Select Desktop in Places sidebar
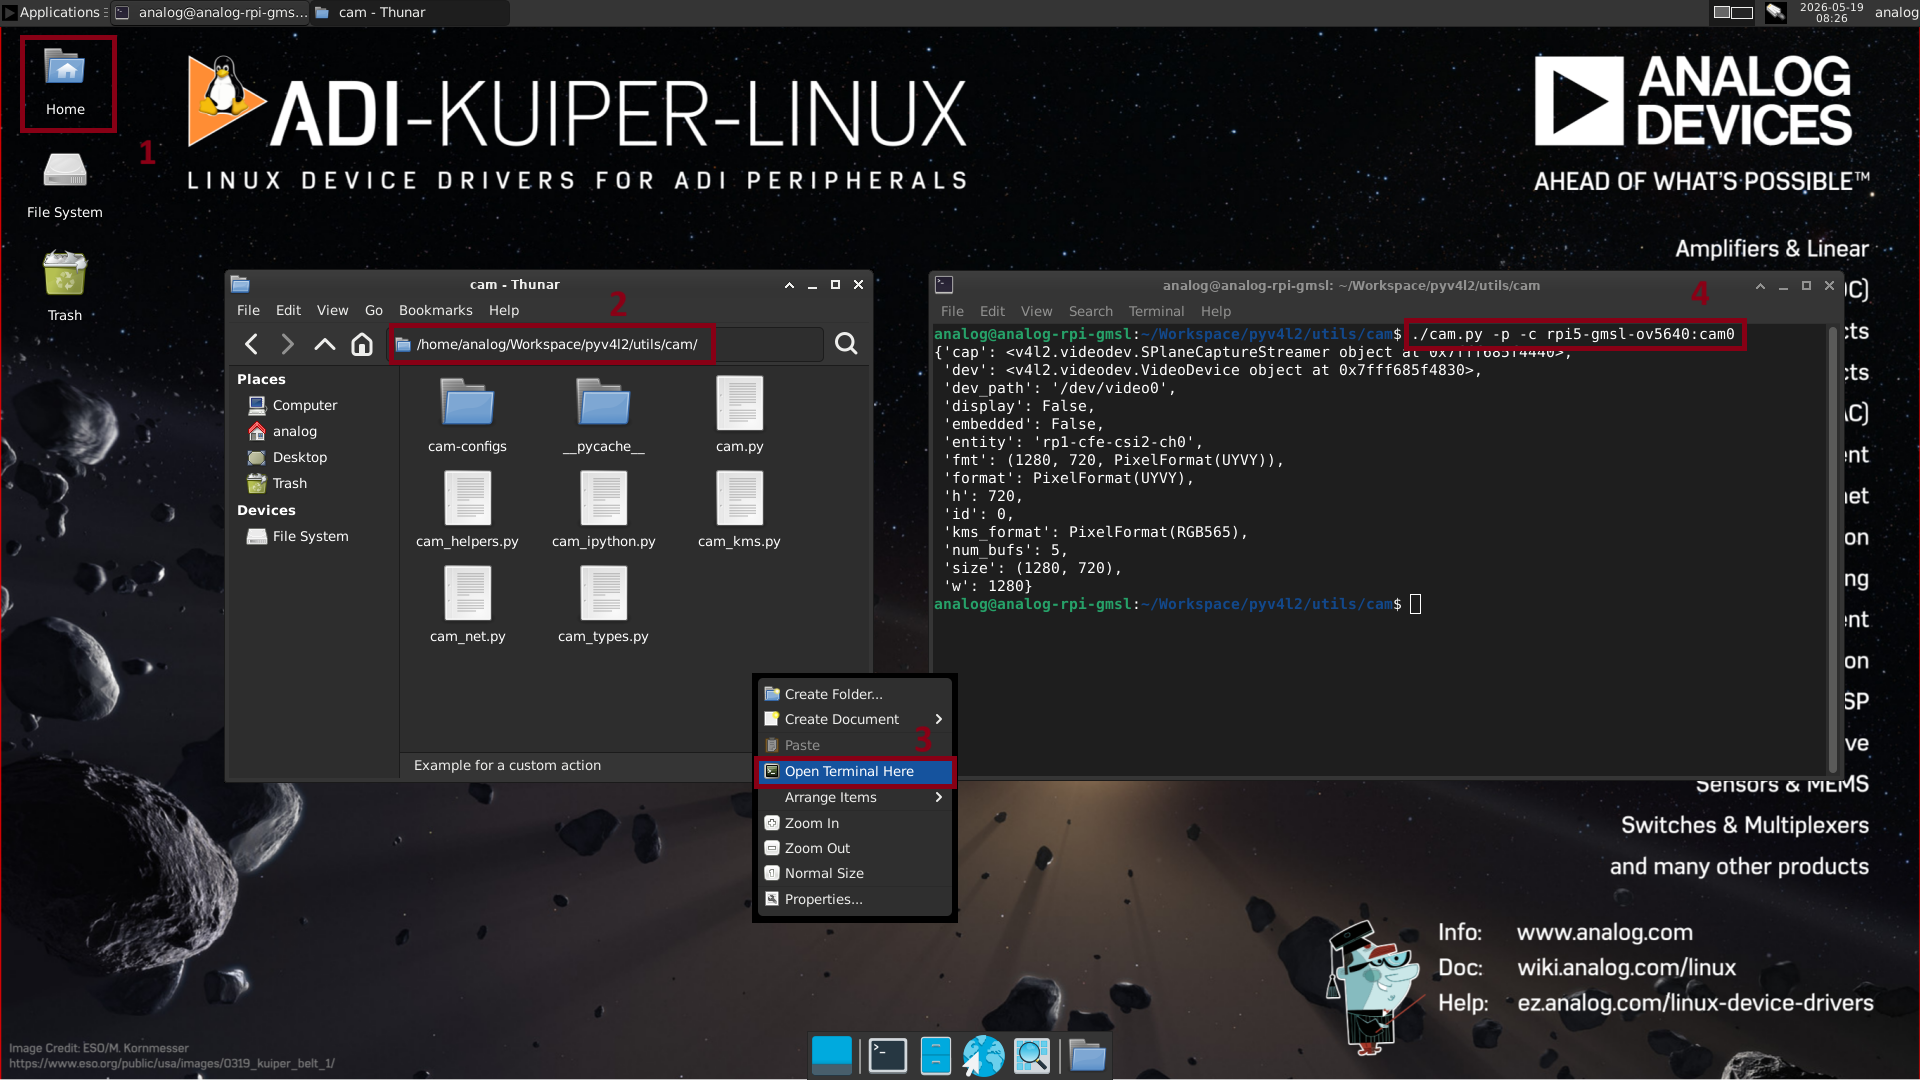 312,457
